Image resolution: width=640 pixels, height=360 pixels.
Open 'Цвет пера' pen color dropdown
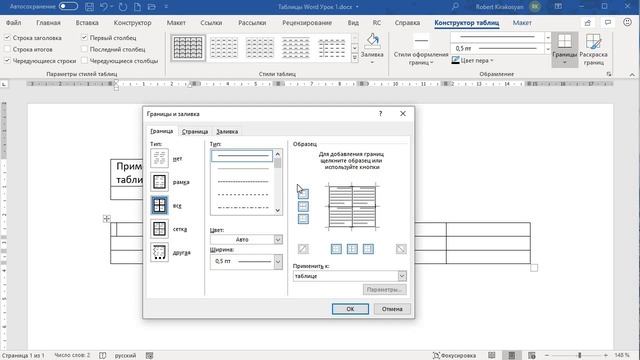(x=473, y=60)
